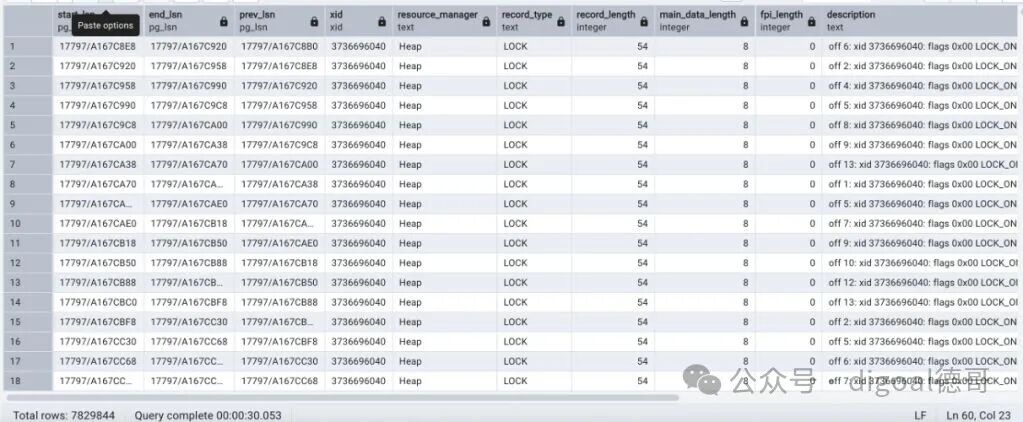Select row number 2 header
This screenshot has width=1023, height=422.
28,66
